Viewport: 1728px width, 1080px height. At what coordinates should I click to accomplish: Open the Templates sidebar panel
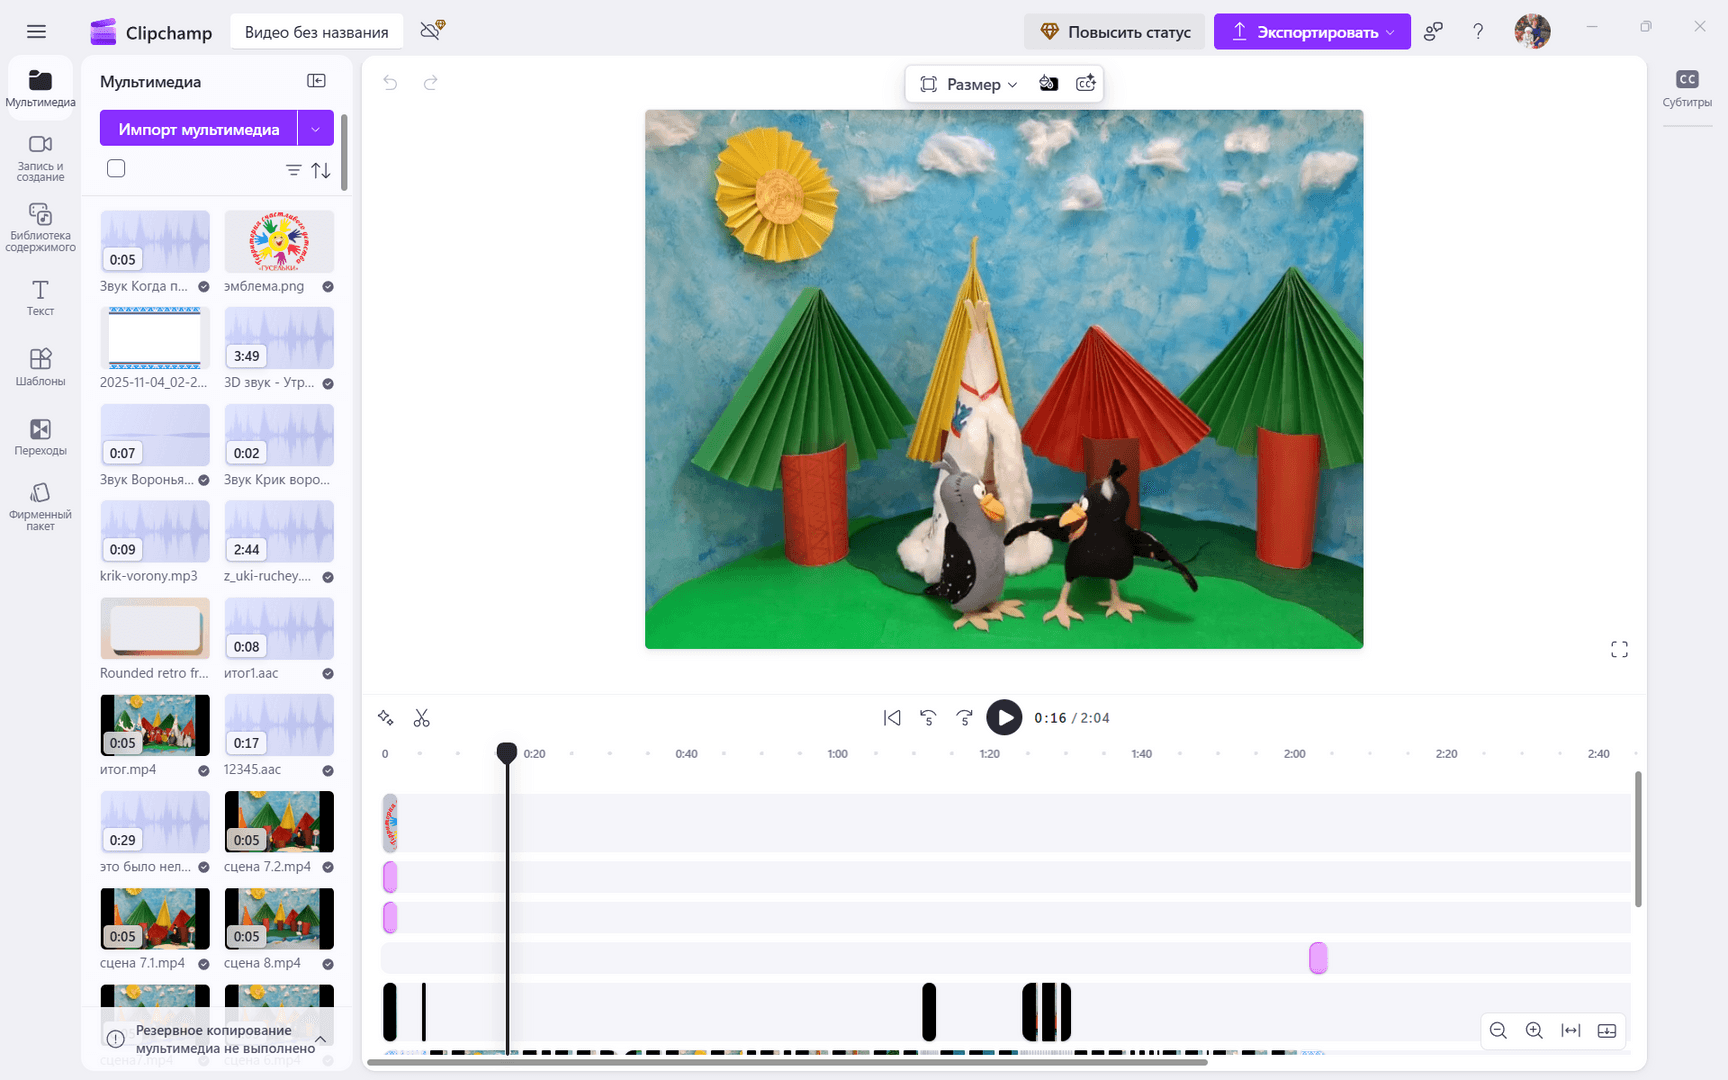click(x=40, y=367)
